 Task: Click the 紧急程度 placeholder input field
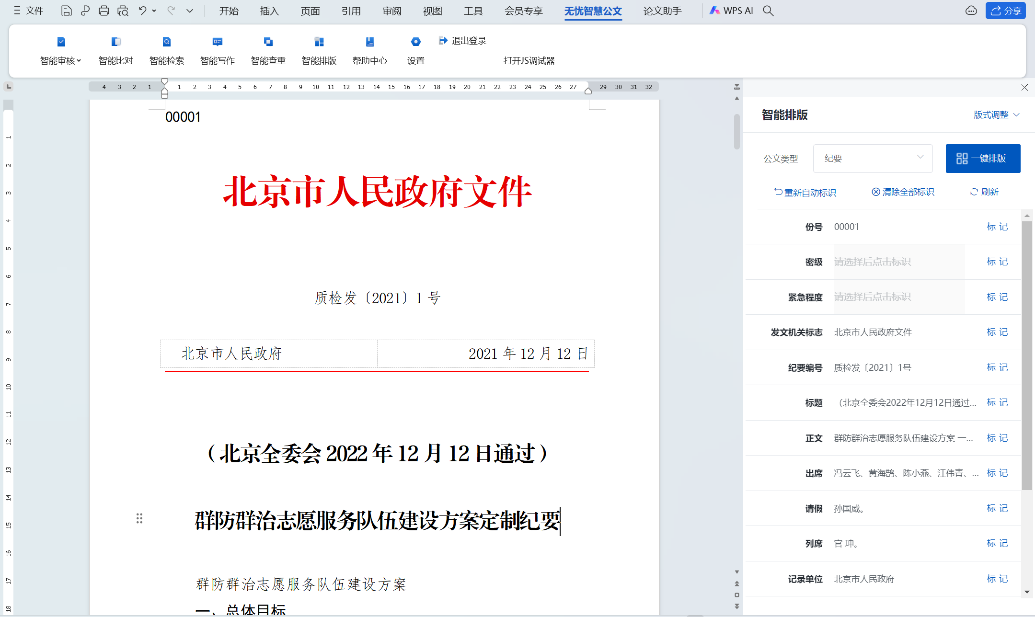(x=898, y=297)
